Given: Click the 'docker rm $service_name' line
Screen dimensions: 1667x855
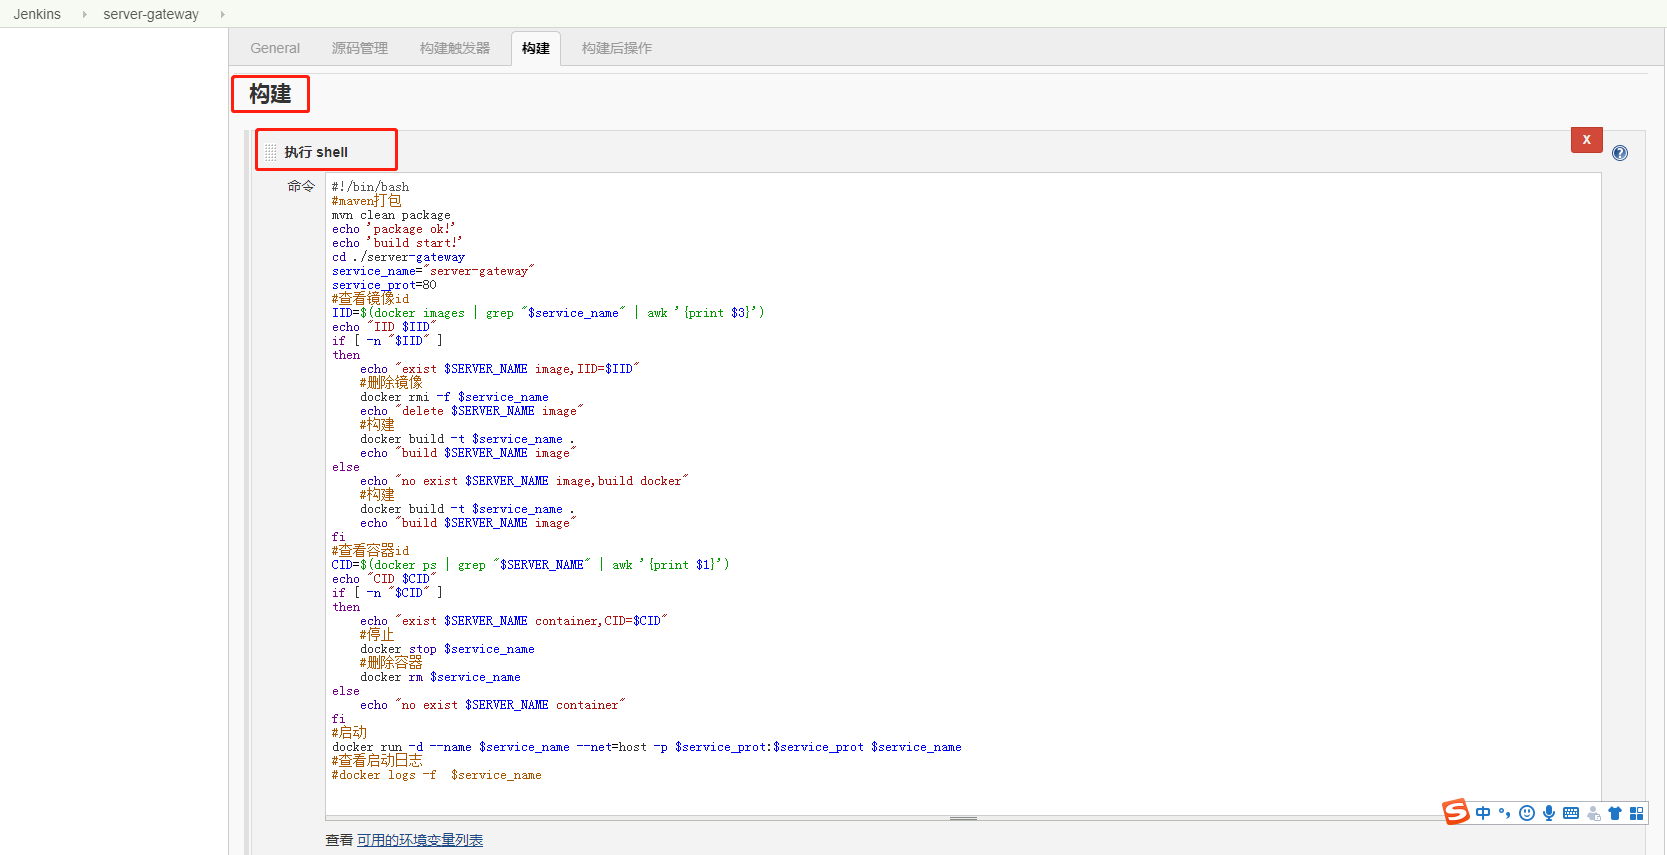Looking at the screenshot, I should pyautogui.click(x=440, y=677).
